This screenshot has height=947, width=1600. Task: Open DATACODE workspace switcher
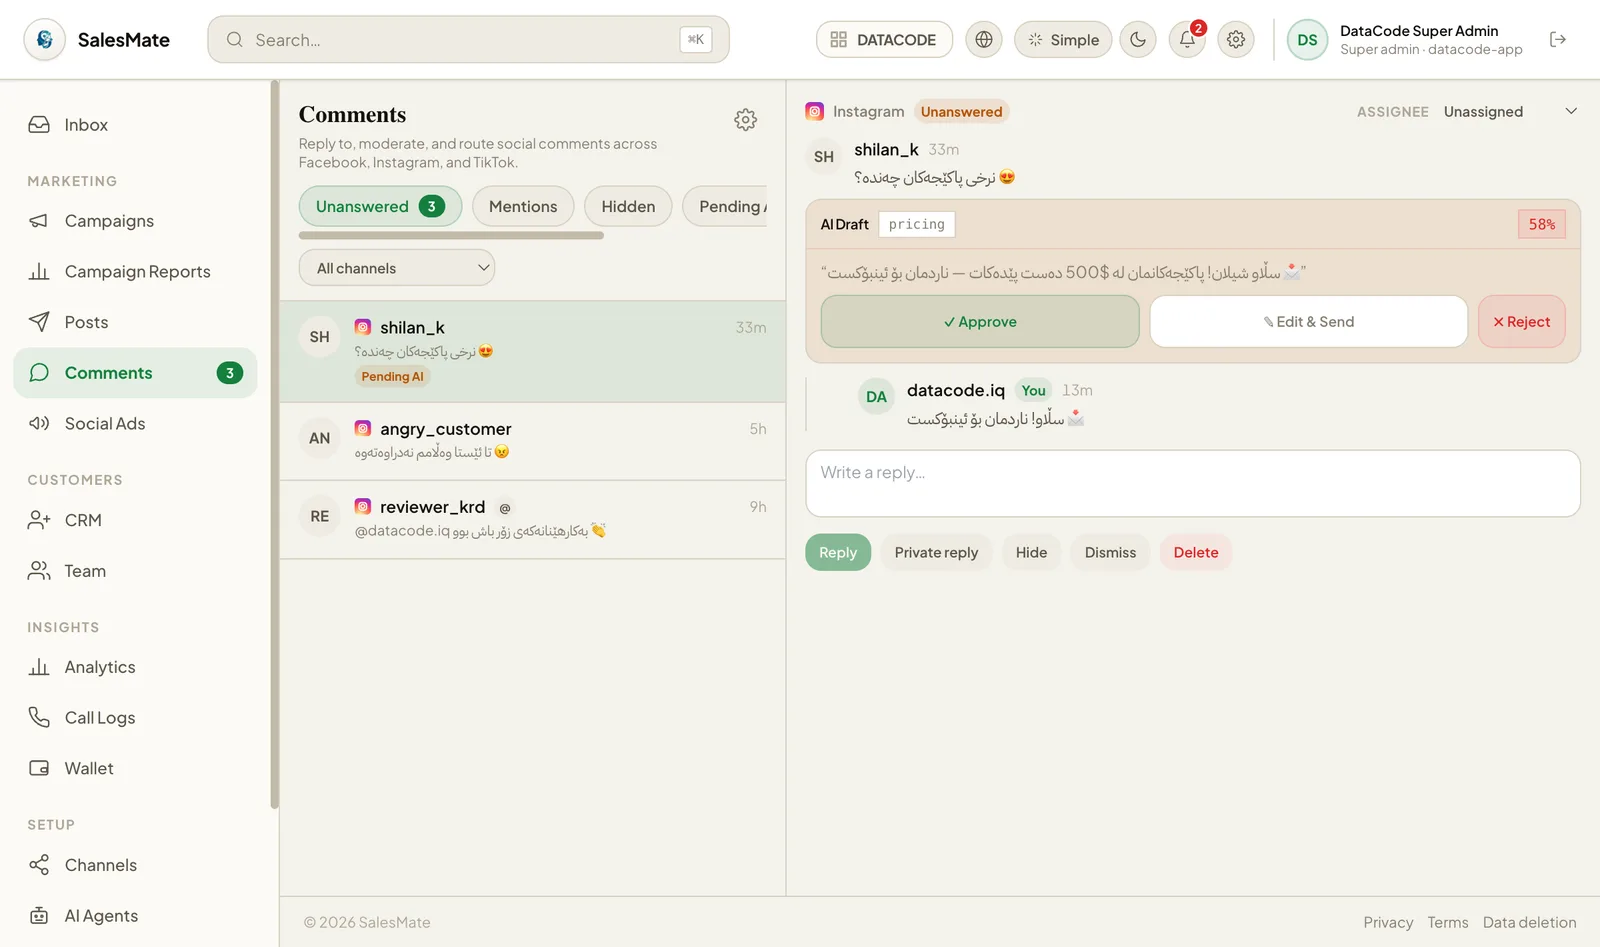[x=884, y=40]
